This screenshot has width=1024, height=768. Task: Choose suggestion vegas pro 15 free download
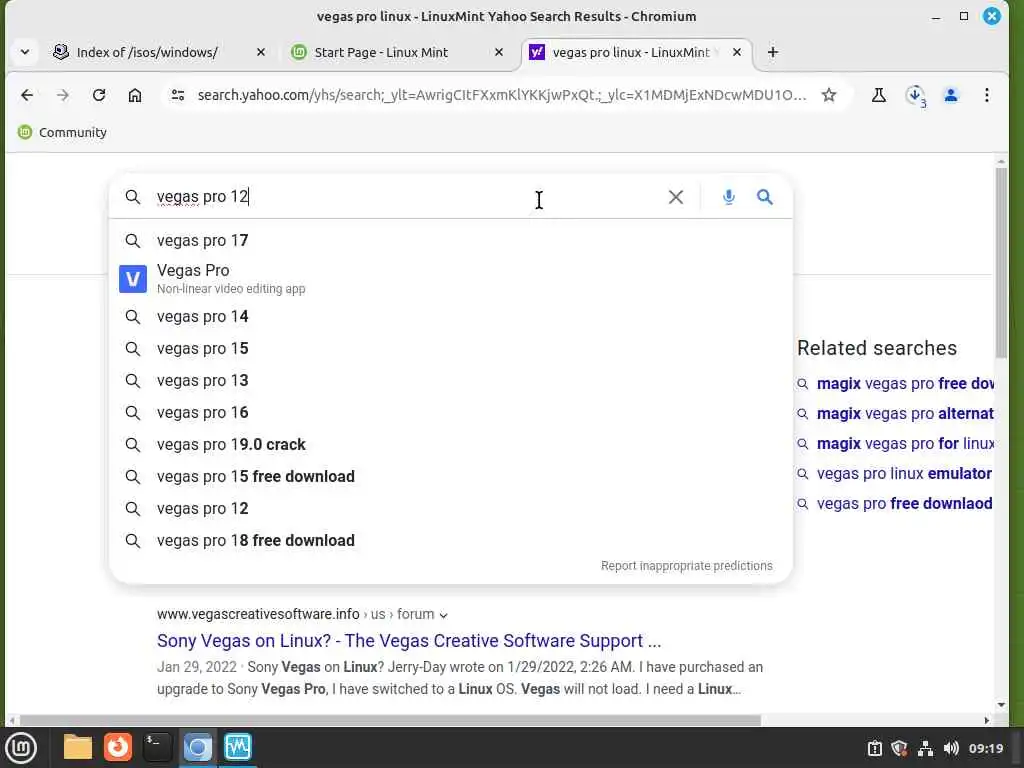pos(451,477)
